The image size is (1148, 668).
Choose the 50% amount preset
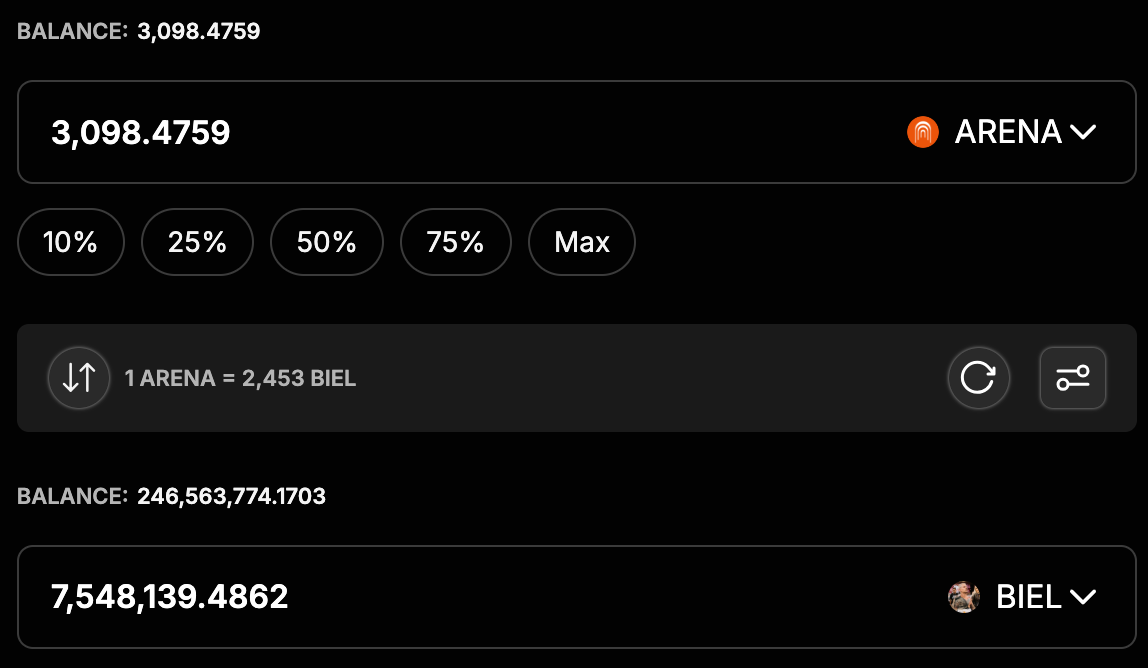(326, 242)
